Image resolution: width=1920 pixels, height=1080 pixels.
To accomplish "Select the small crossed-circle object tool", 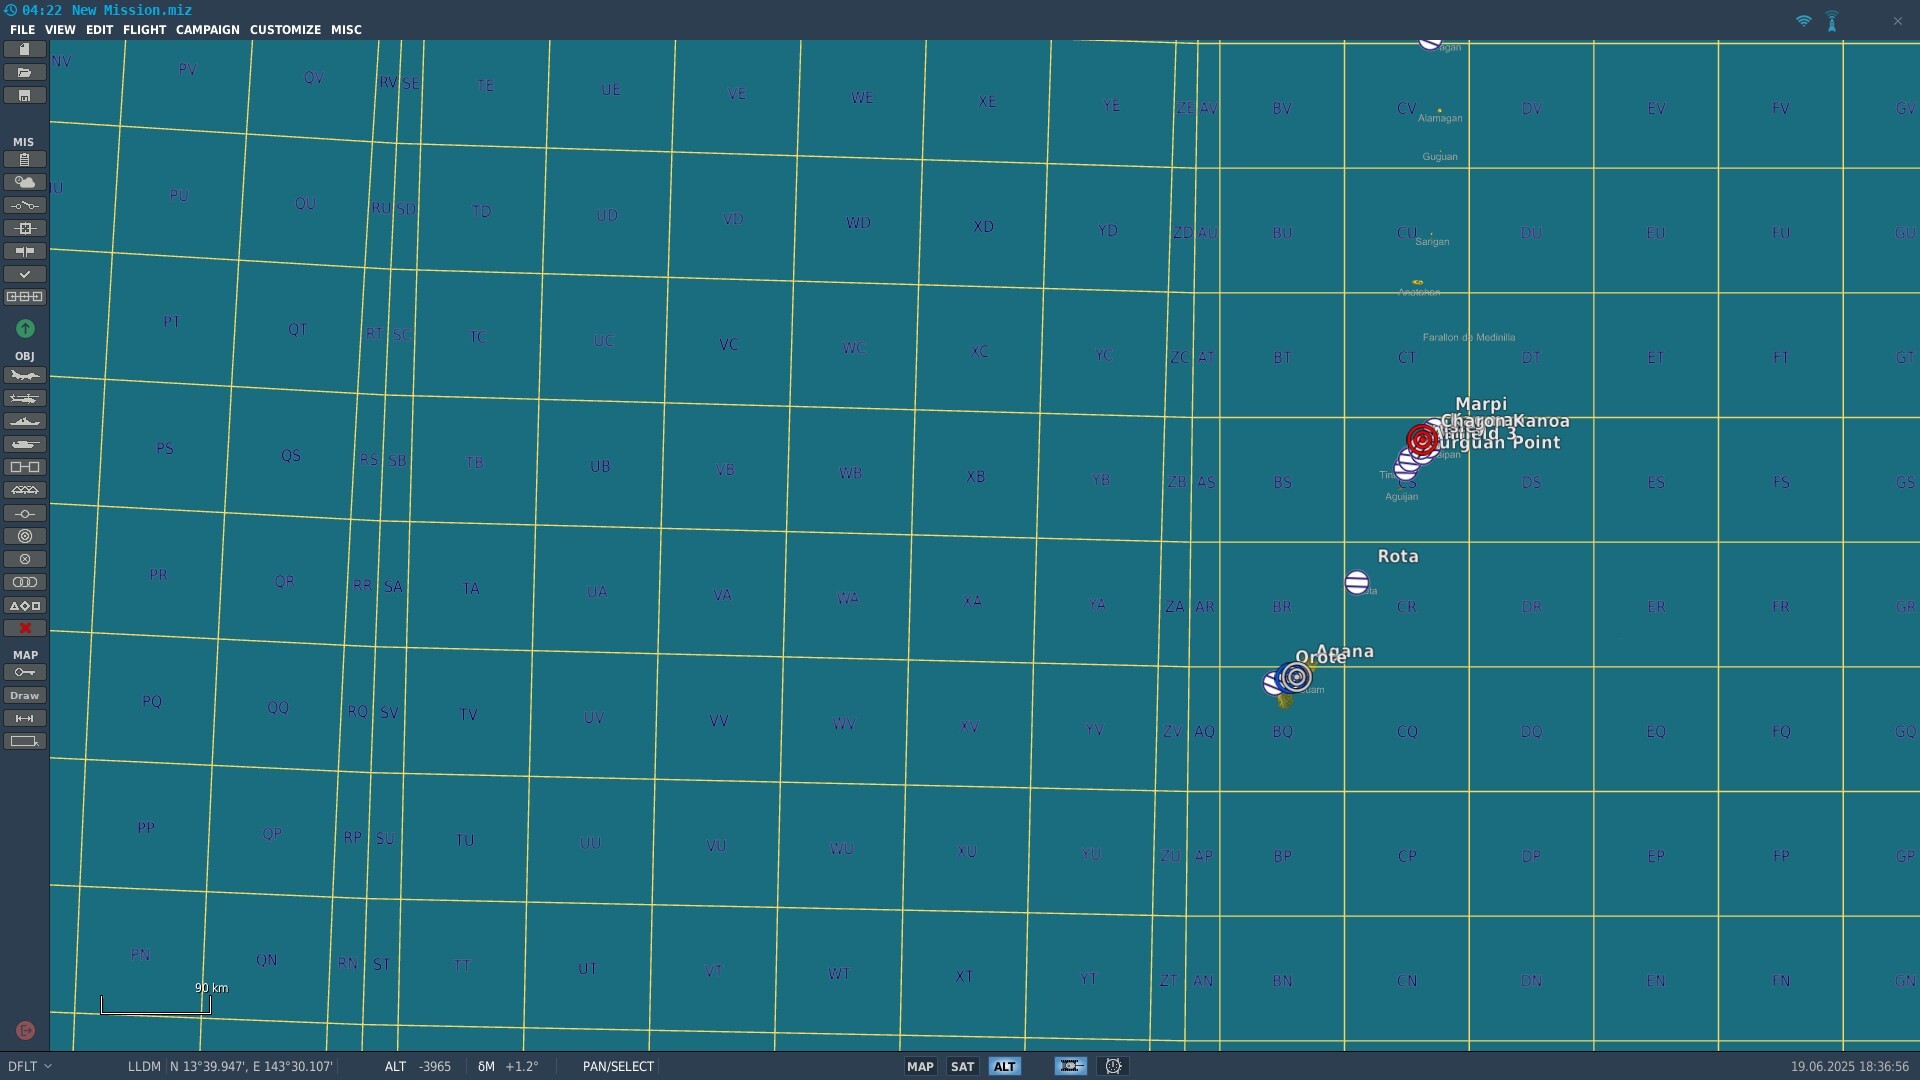I will click(x=25, y=559).
